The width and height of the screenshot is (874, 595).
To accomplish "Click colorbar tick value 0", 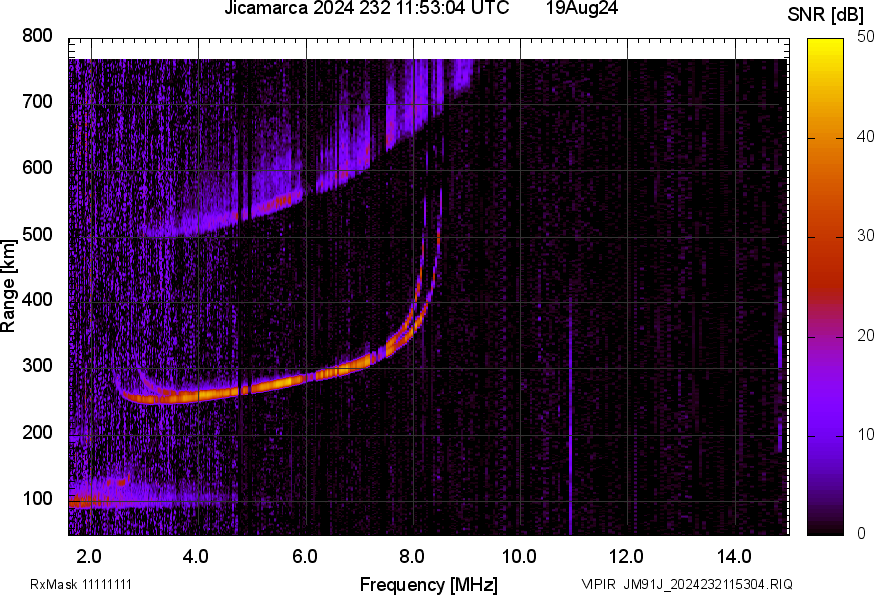I will point(862,534).
